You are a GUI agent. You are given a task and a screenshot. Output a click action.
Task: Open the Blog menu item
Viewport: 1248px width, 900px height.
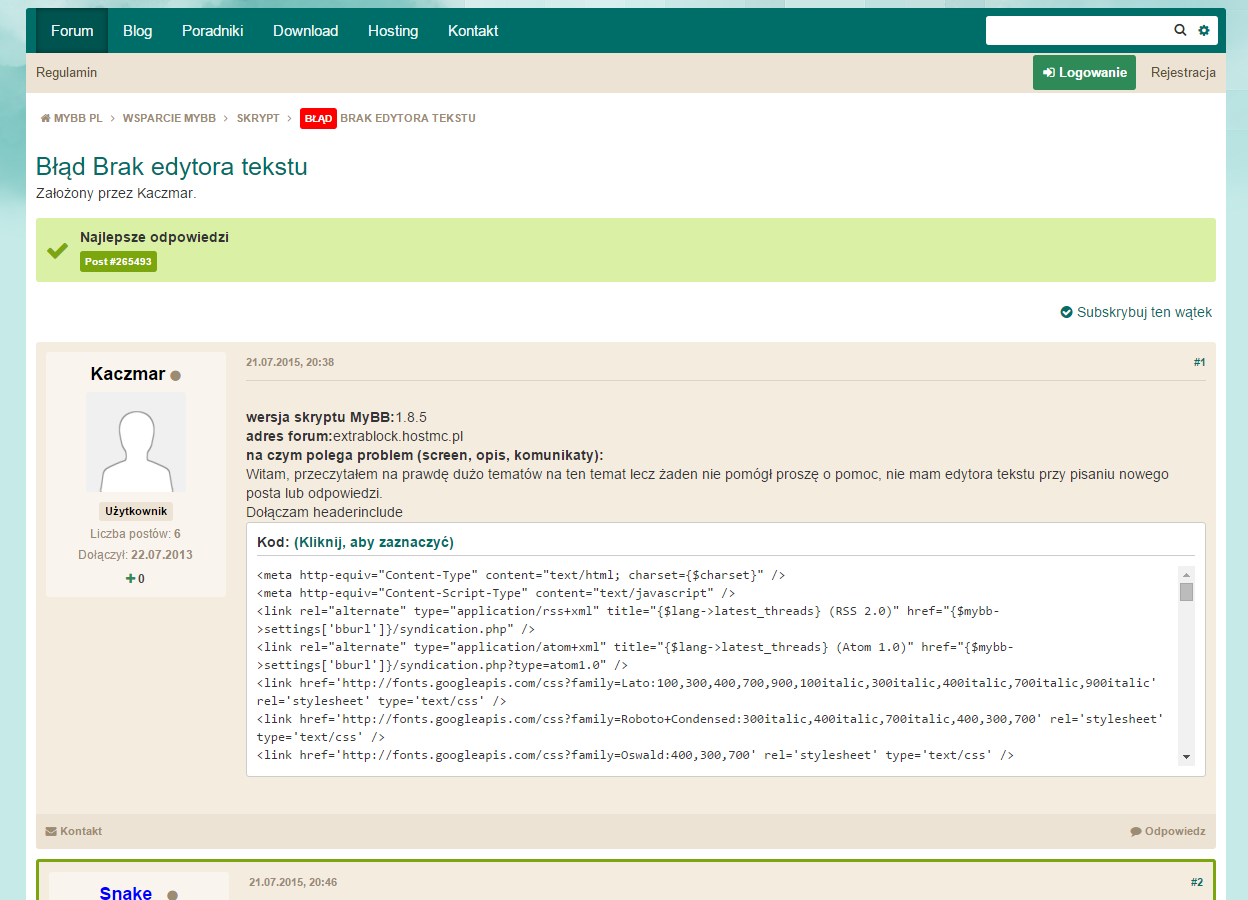coord(138,31)
